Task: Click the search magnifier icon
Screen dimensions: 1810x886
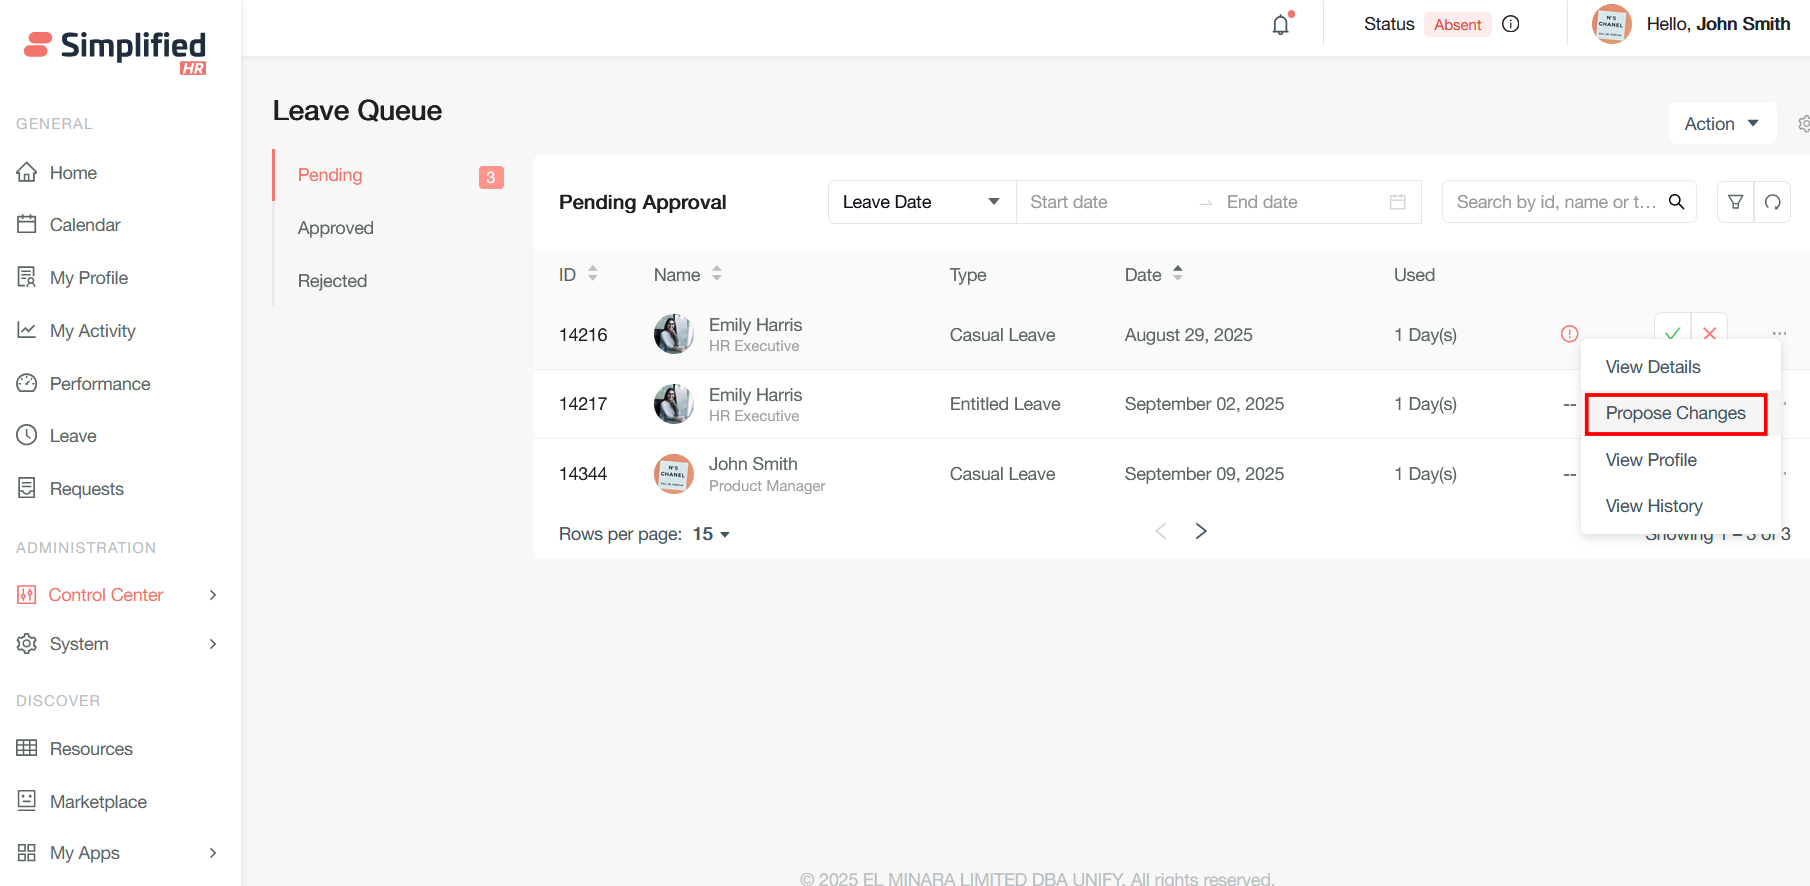Action: click(1677, 202)
